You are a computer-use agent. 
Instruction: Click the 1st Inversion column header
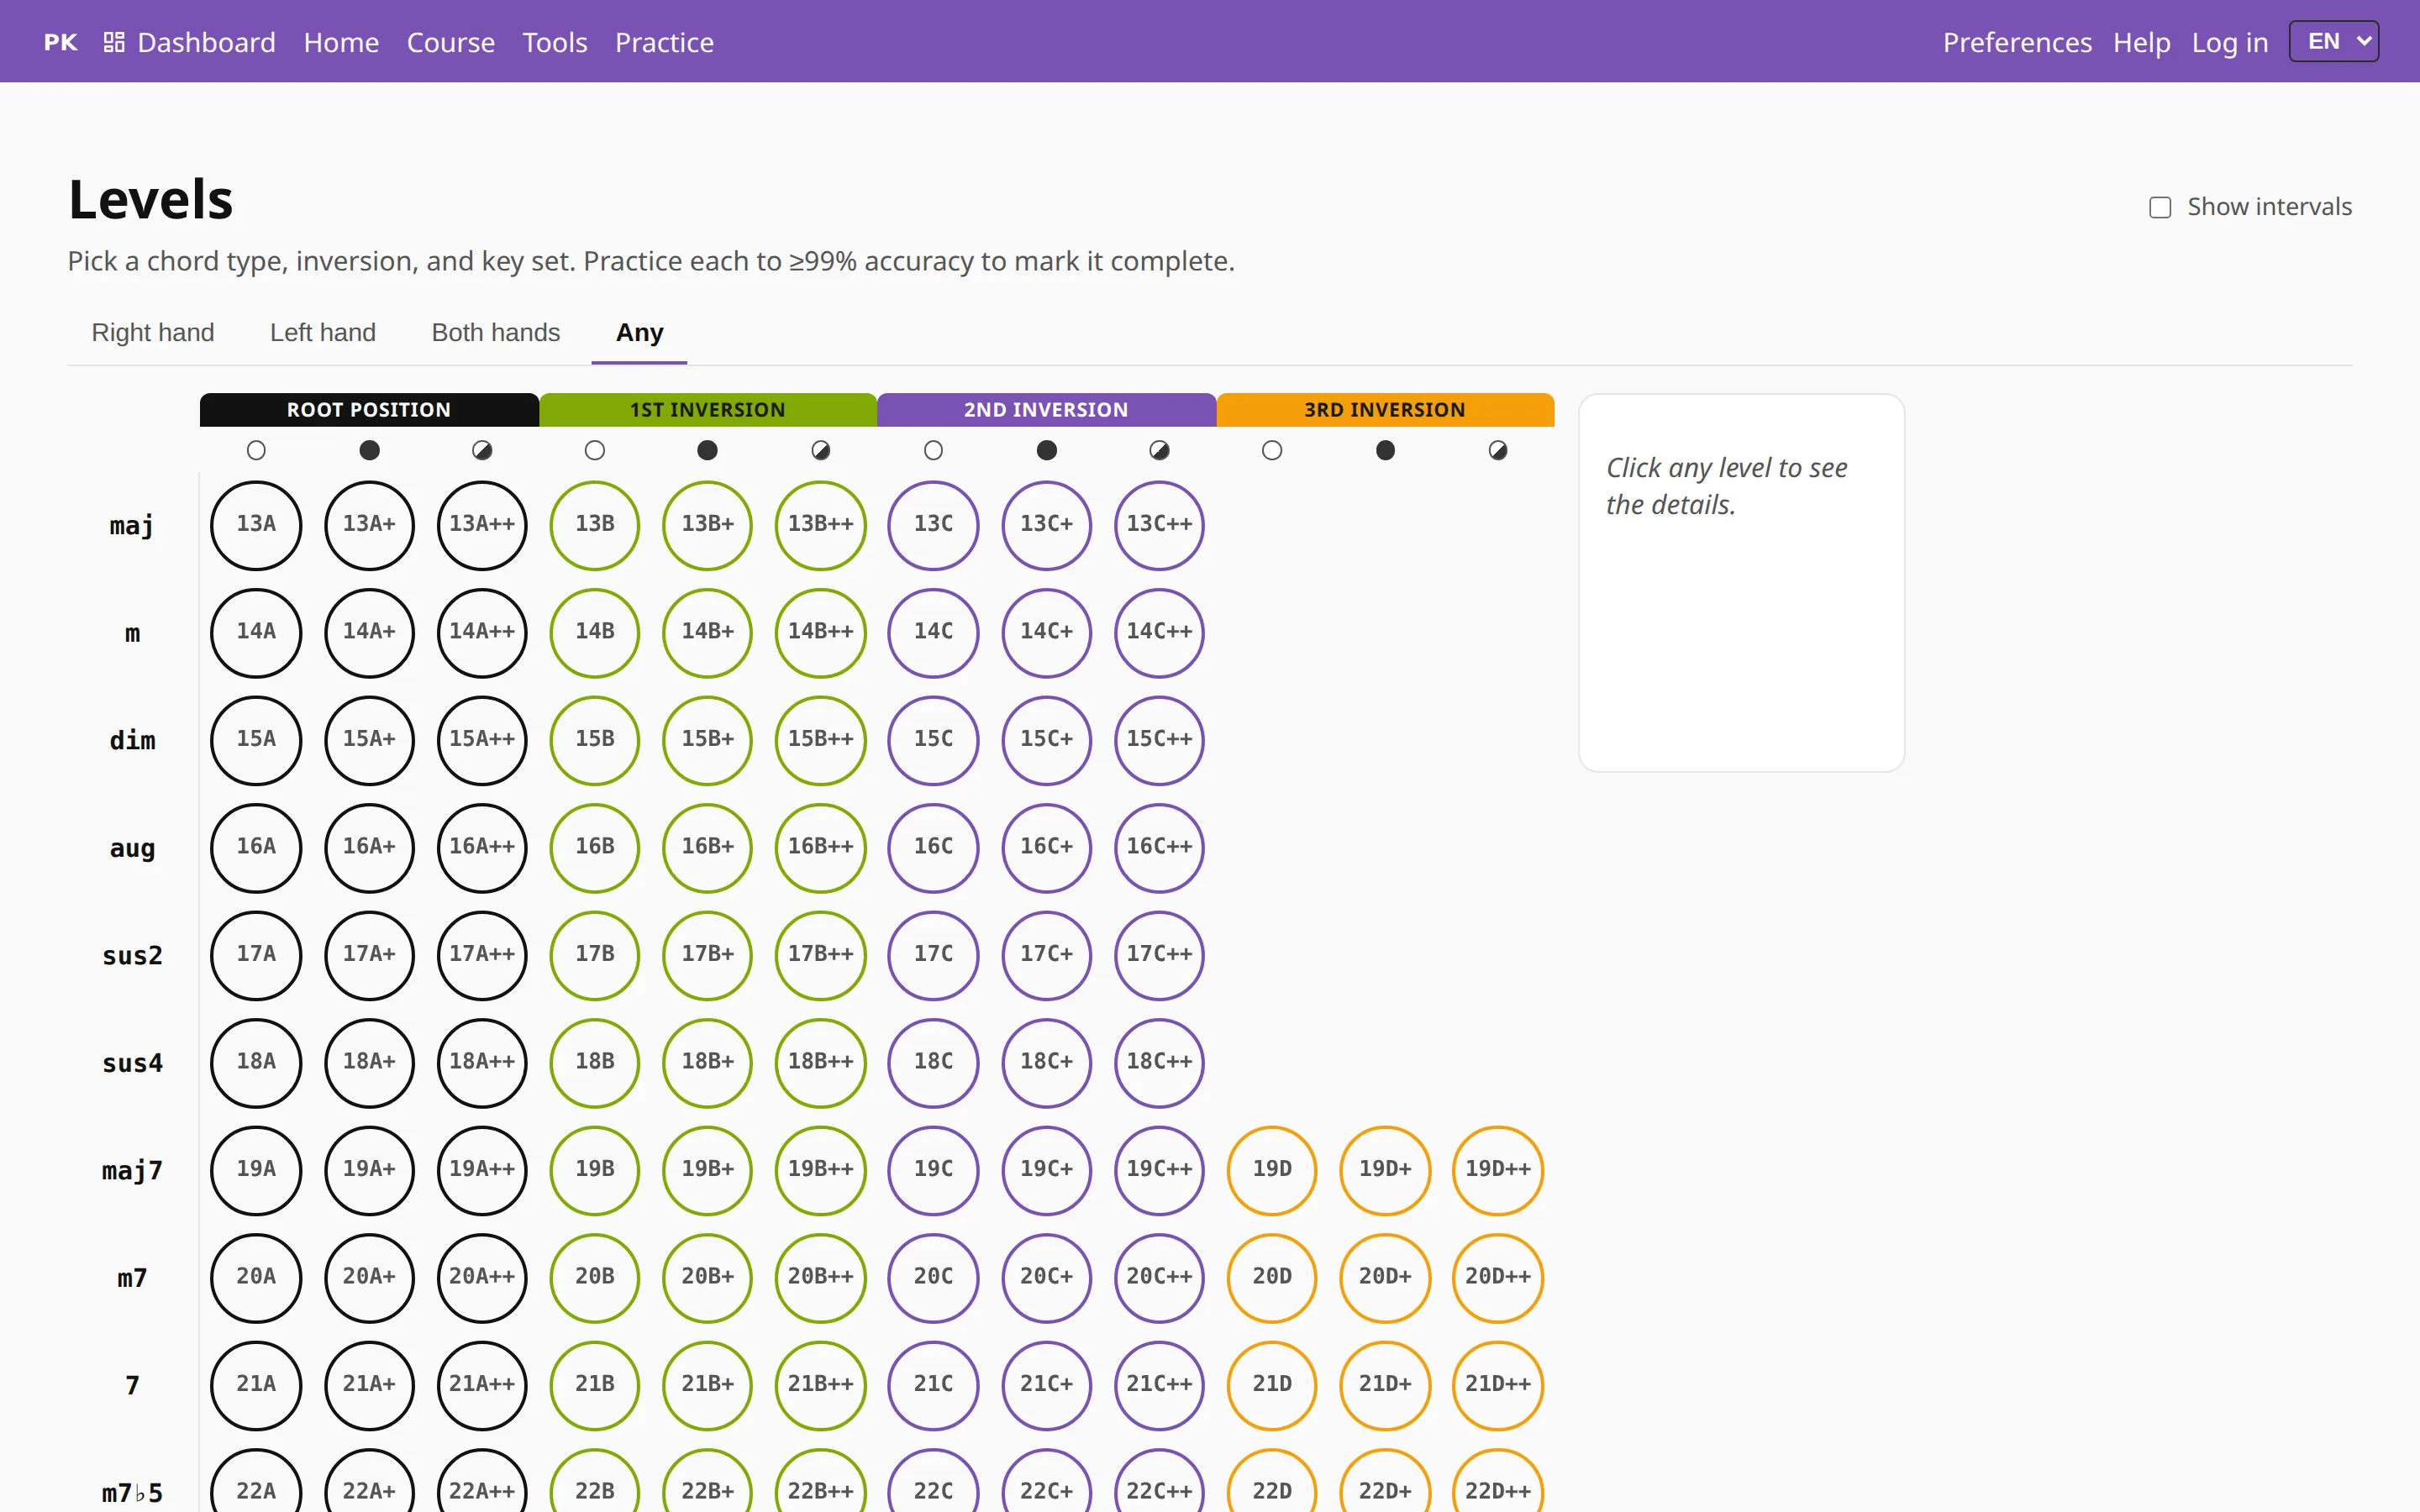point(708,410)
